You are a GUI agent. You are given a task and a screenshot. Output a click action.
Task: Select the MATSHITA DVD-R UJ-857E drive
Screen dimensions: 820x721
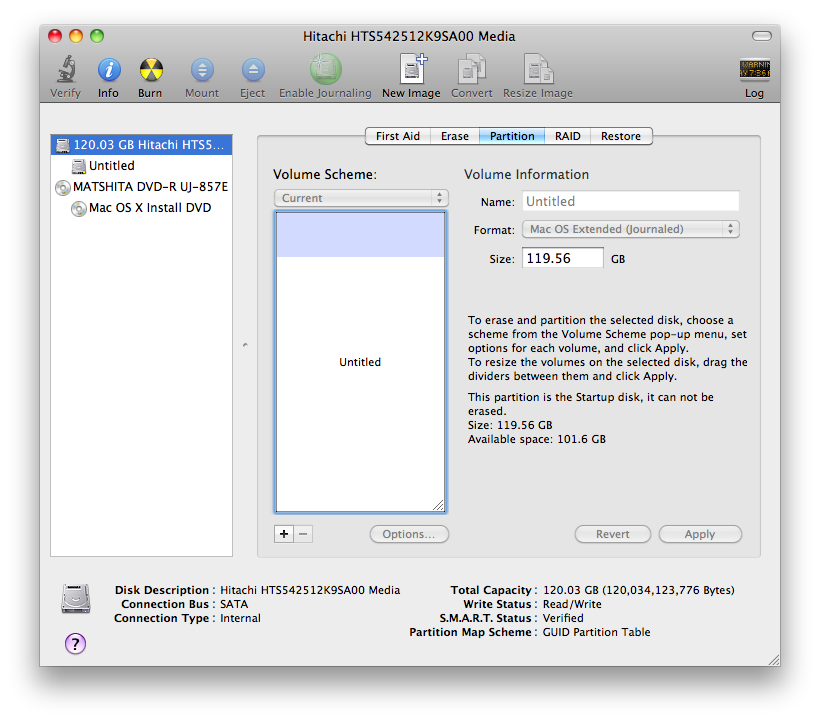click(x=141, y=187)
